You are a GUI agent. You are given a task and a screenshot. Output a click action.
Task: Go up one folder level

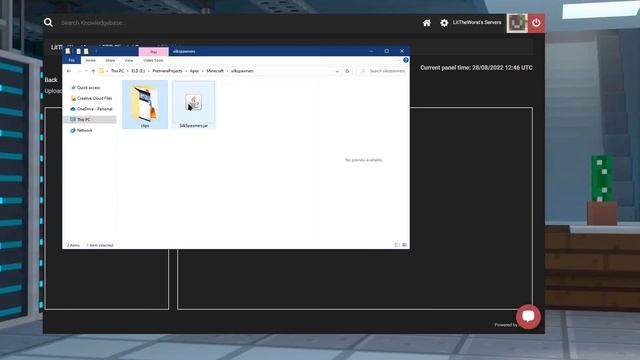click(x=93, y=71)
